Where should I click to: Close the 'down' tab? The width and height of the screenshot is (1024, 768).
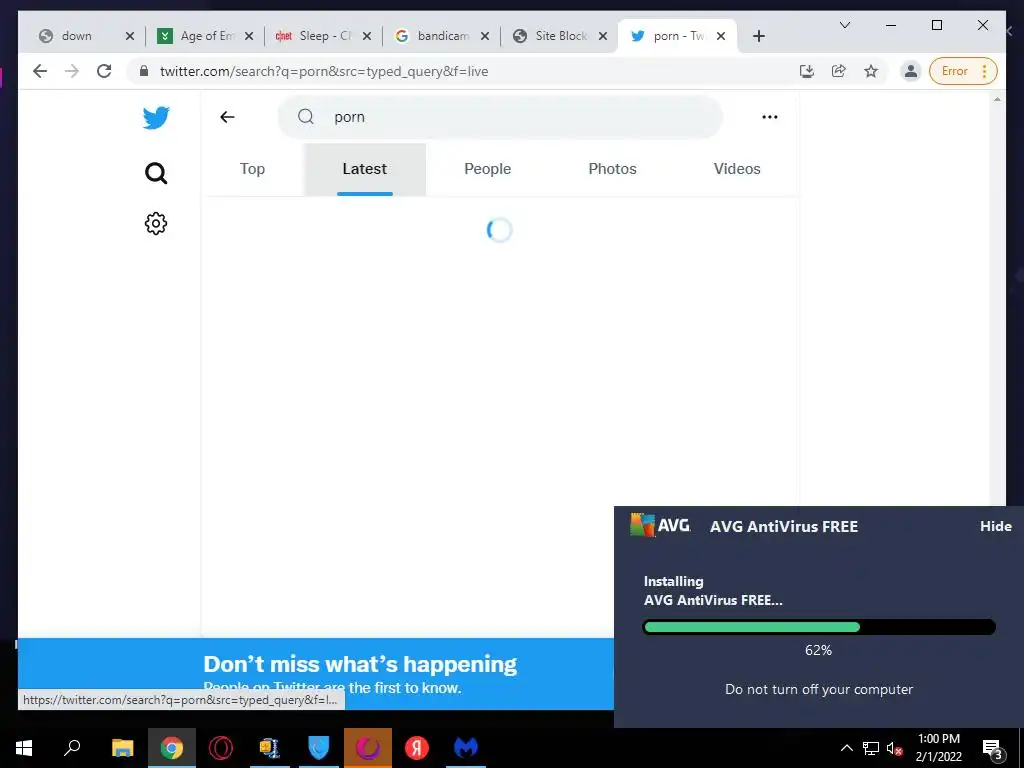click(129, 36)
